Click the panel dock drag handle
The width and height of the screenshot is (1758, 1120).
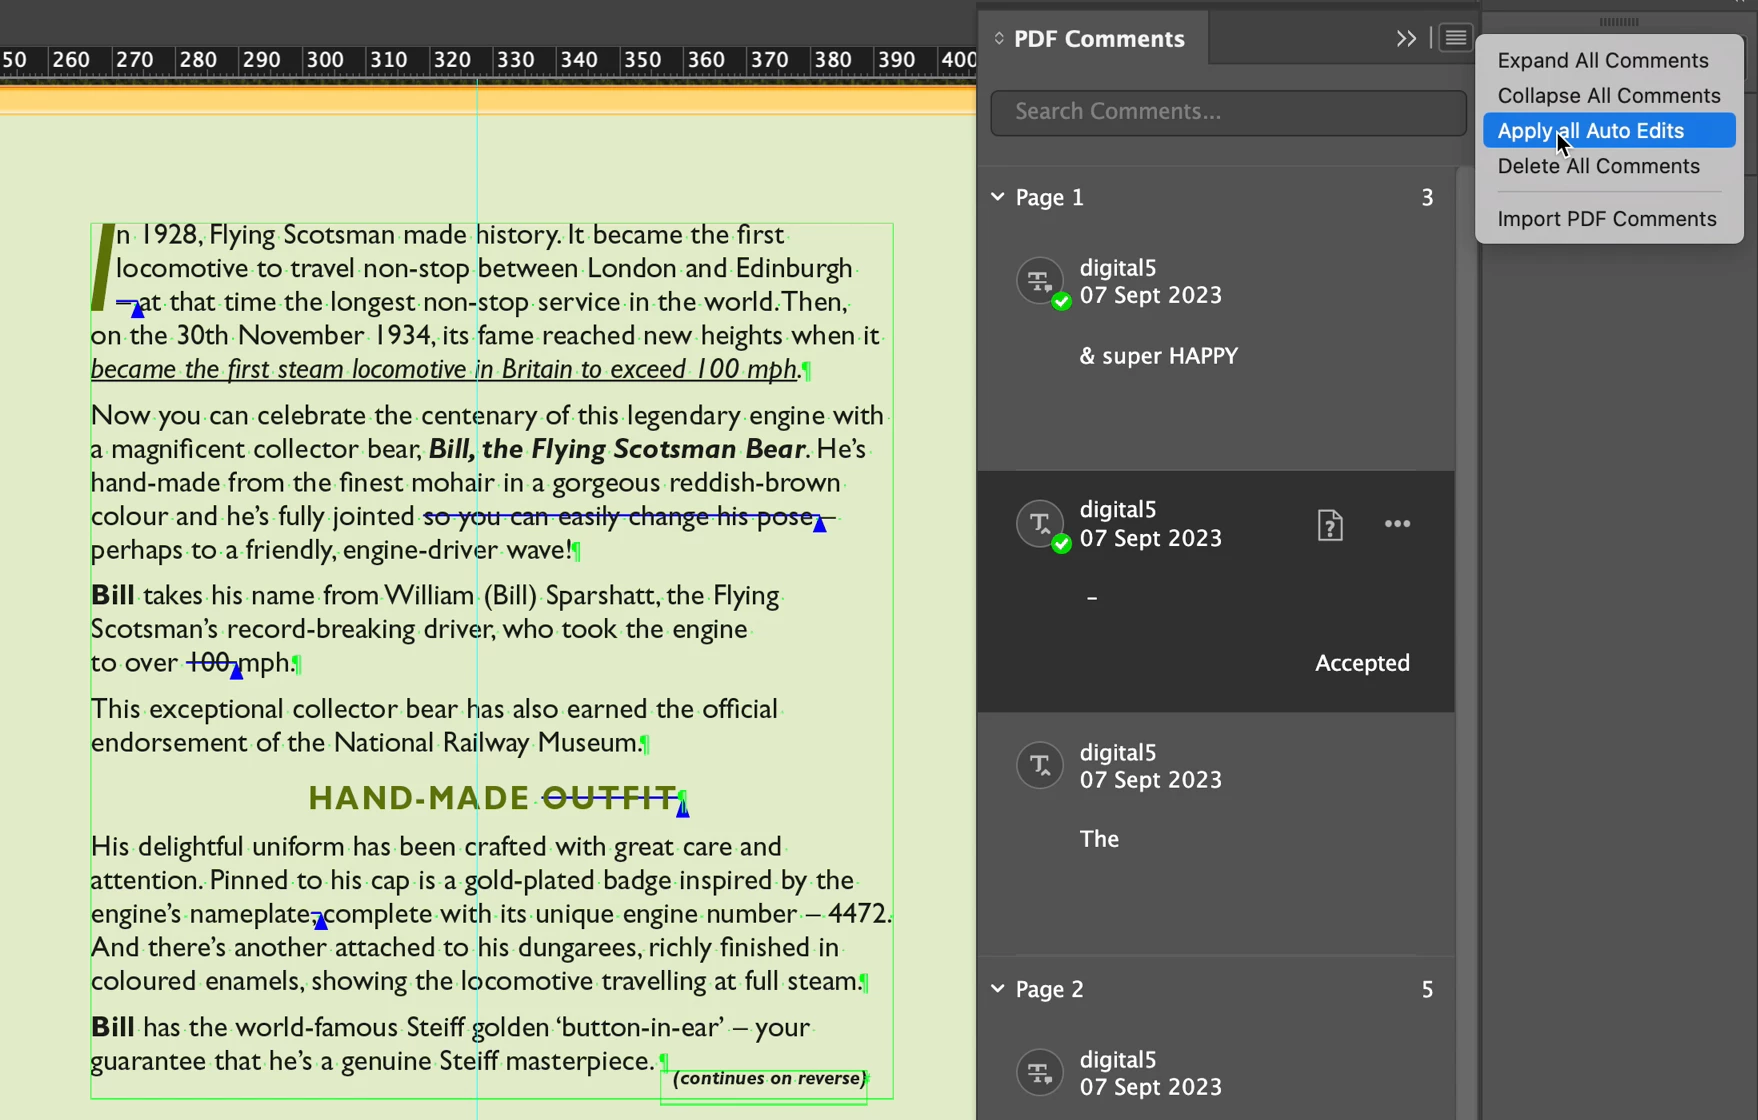tap(1618, 22)
